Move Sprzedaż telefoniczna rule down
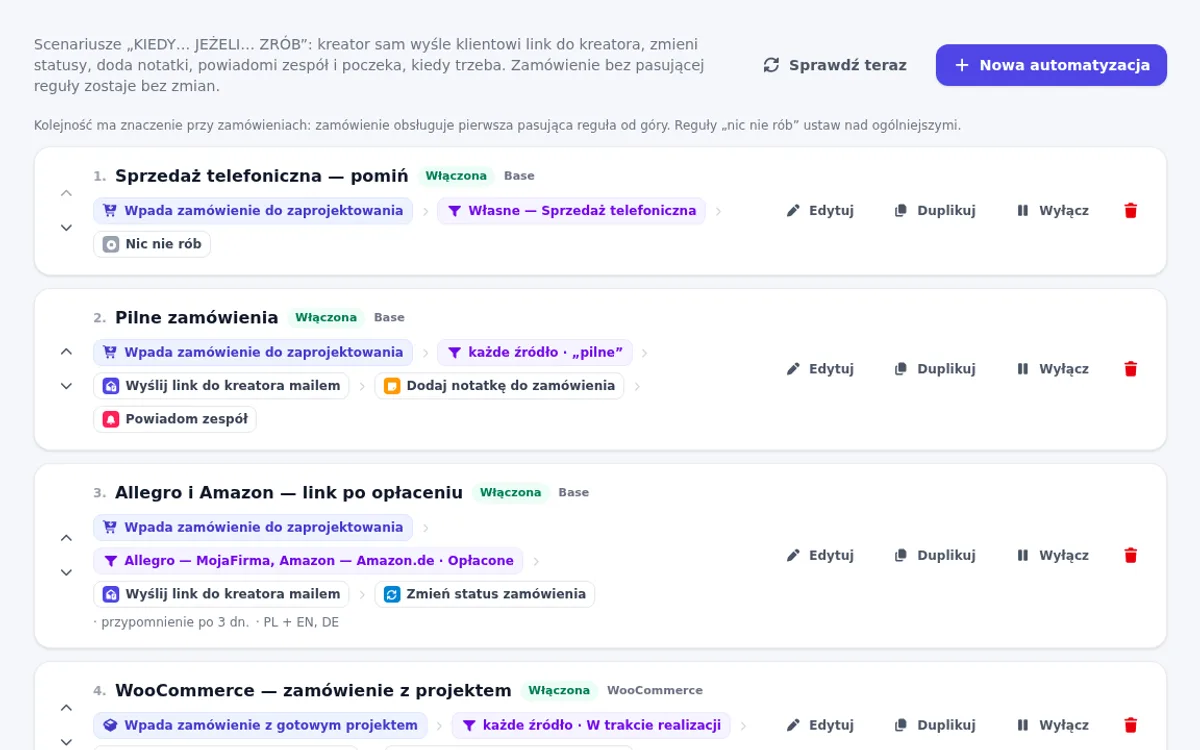Image resolution: width=1200 pixels, height=750 pixels. pyautogui.click(x=66, y=228)
